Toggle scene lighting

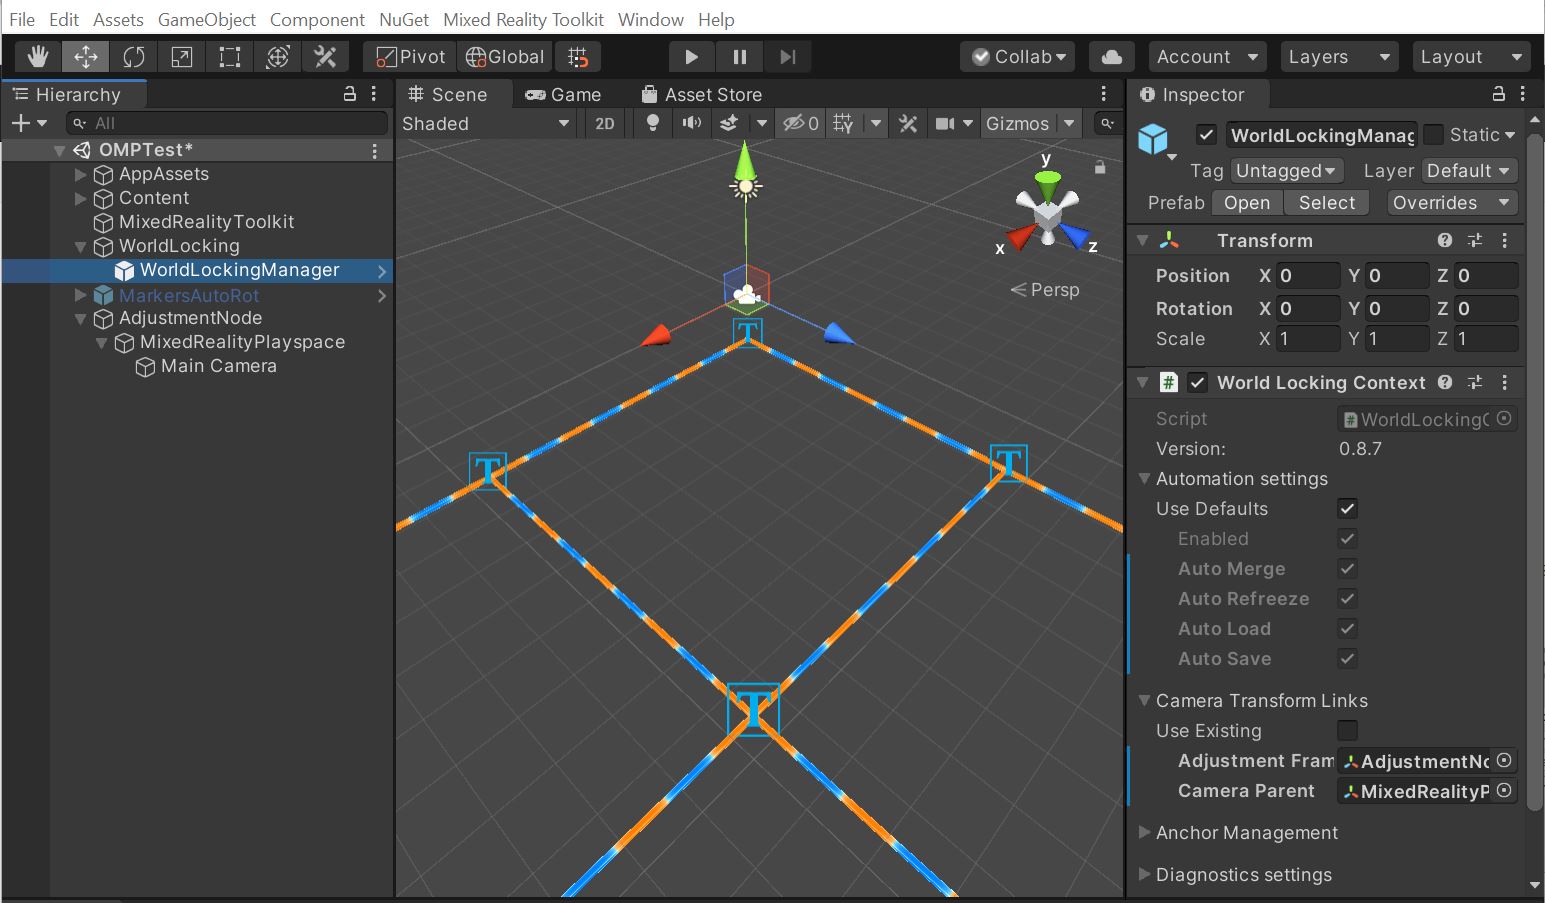(x=653, y=123)
